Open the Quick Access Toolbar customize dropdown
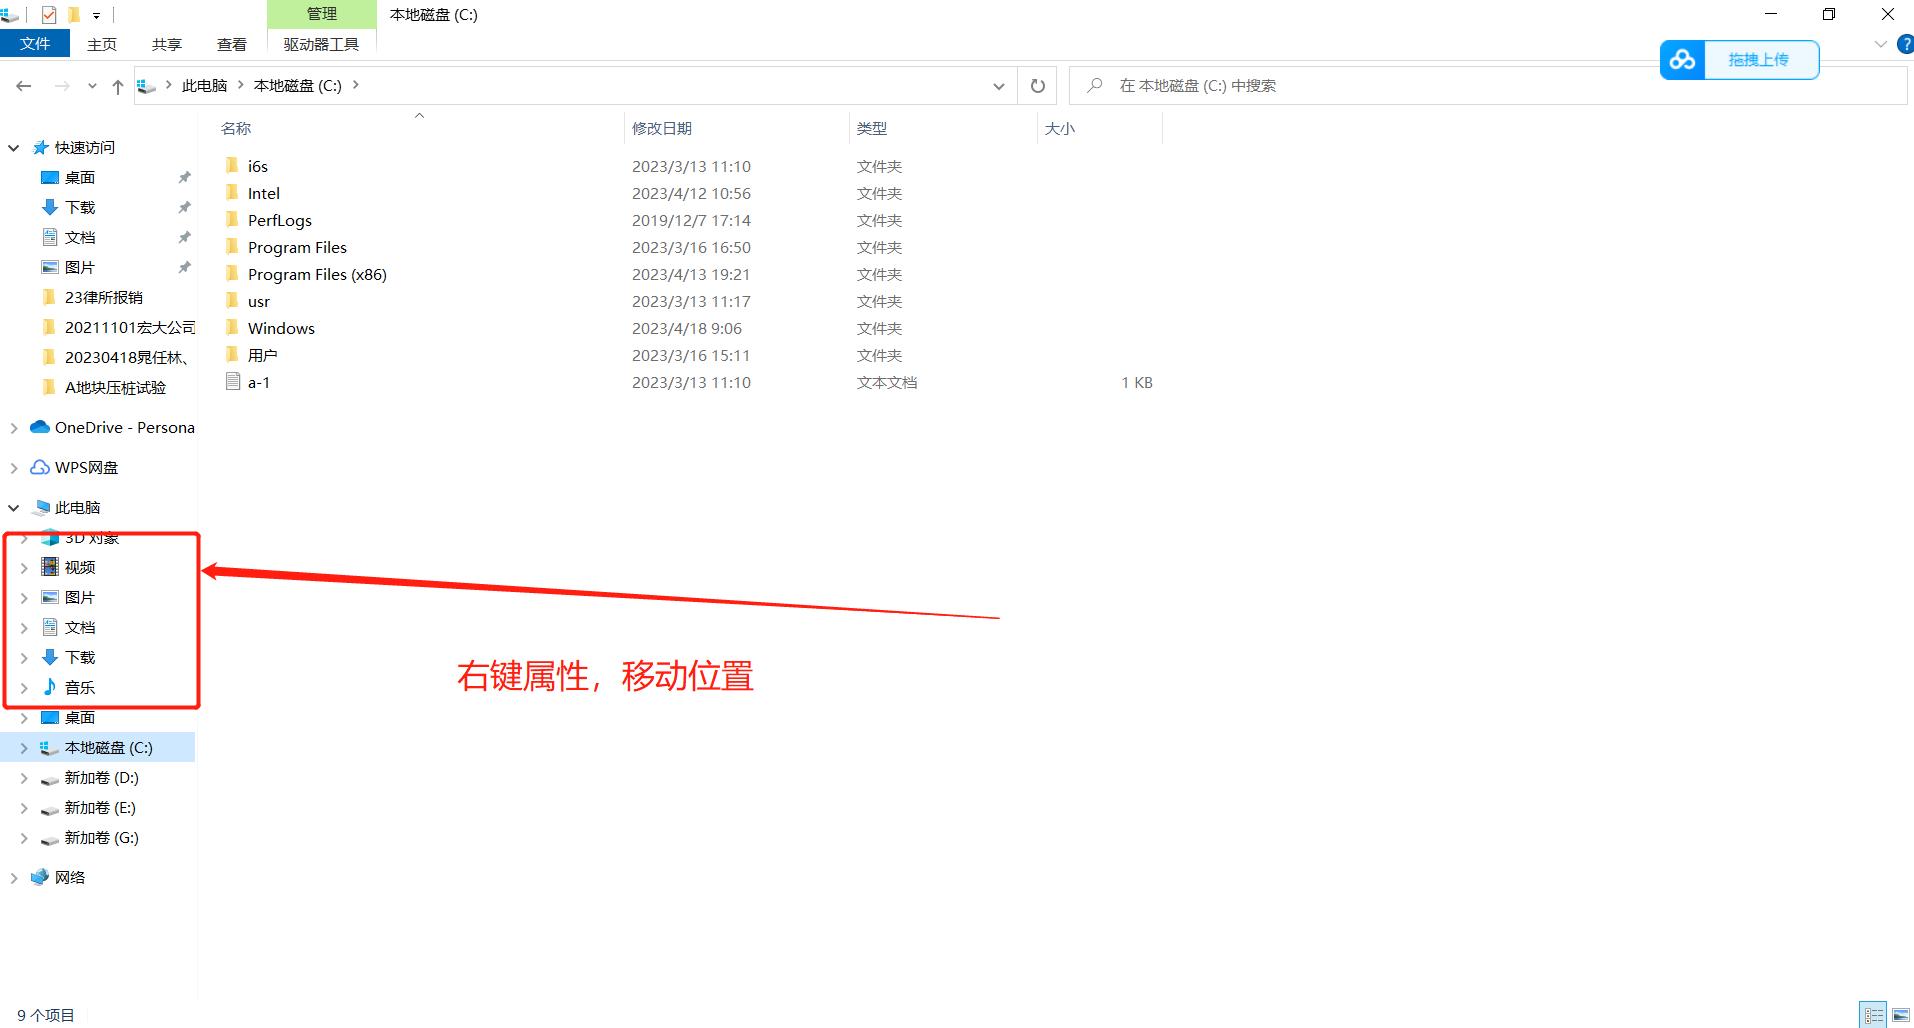 coord(96,14)
